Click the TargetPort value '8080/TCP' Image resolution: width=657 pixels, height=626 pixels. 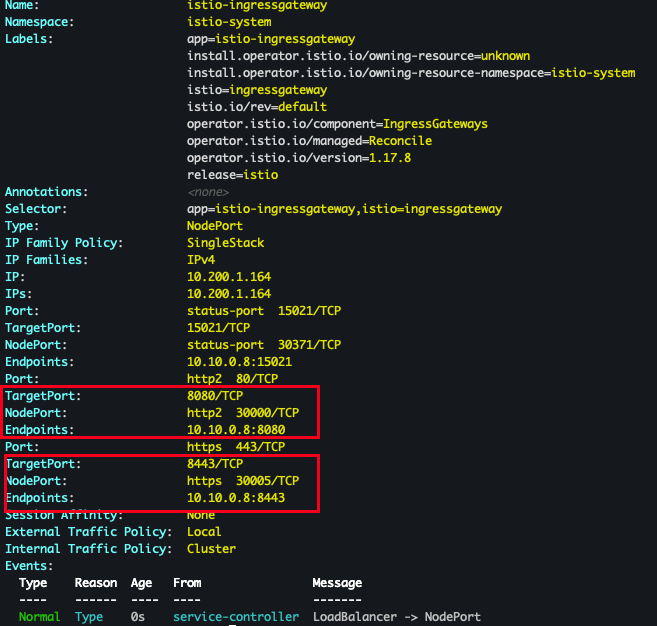(x=215, y=396)
